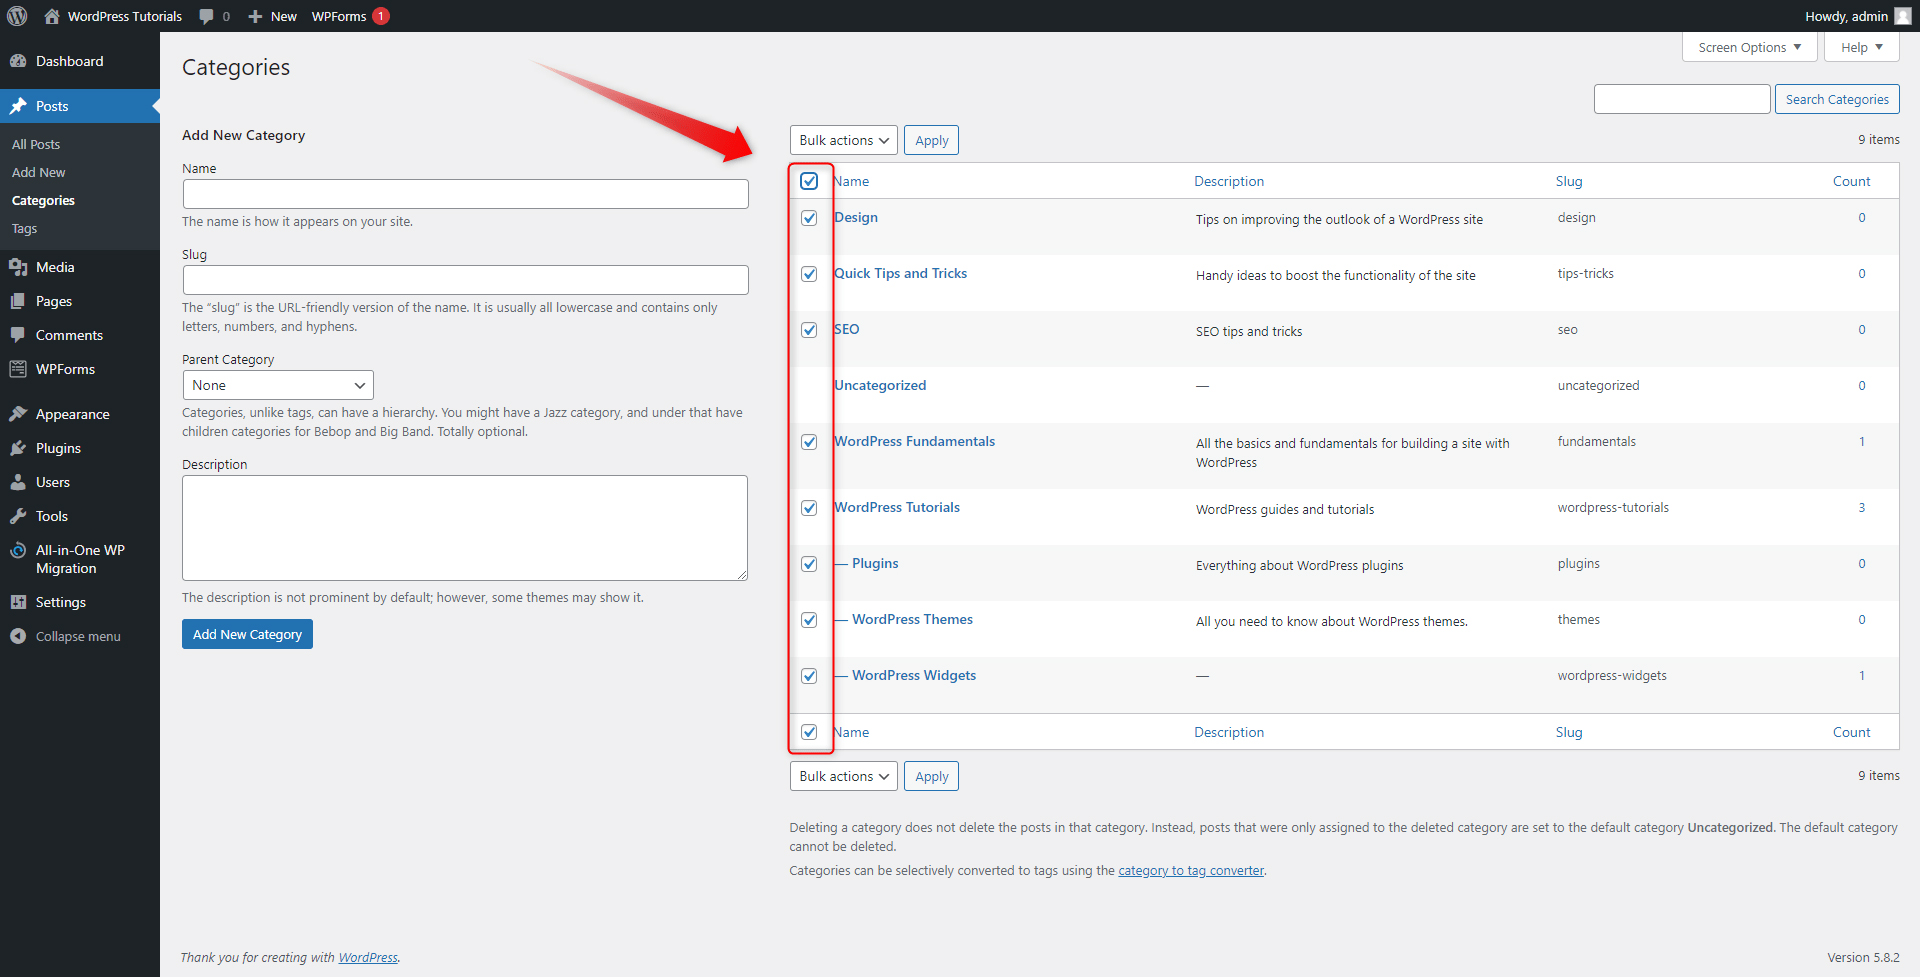Image resolution: width=1920 pixels, height=977 pixels.
Task: Uncheck the WordPress Themes checkbox
Action: tap(809, 620)
